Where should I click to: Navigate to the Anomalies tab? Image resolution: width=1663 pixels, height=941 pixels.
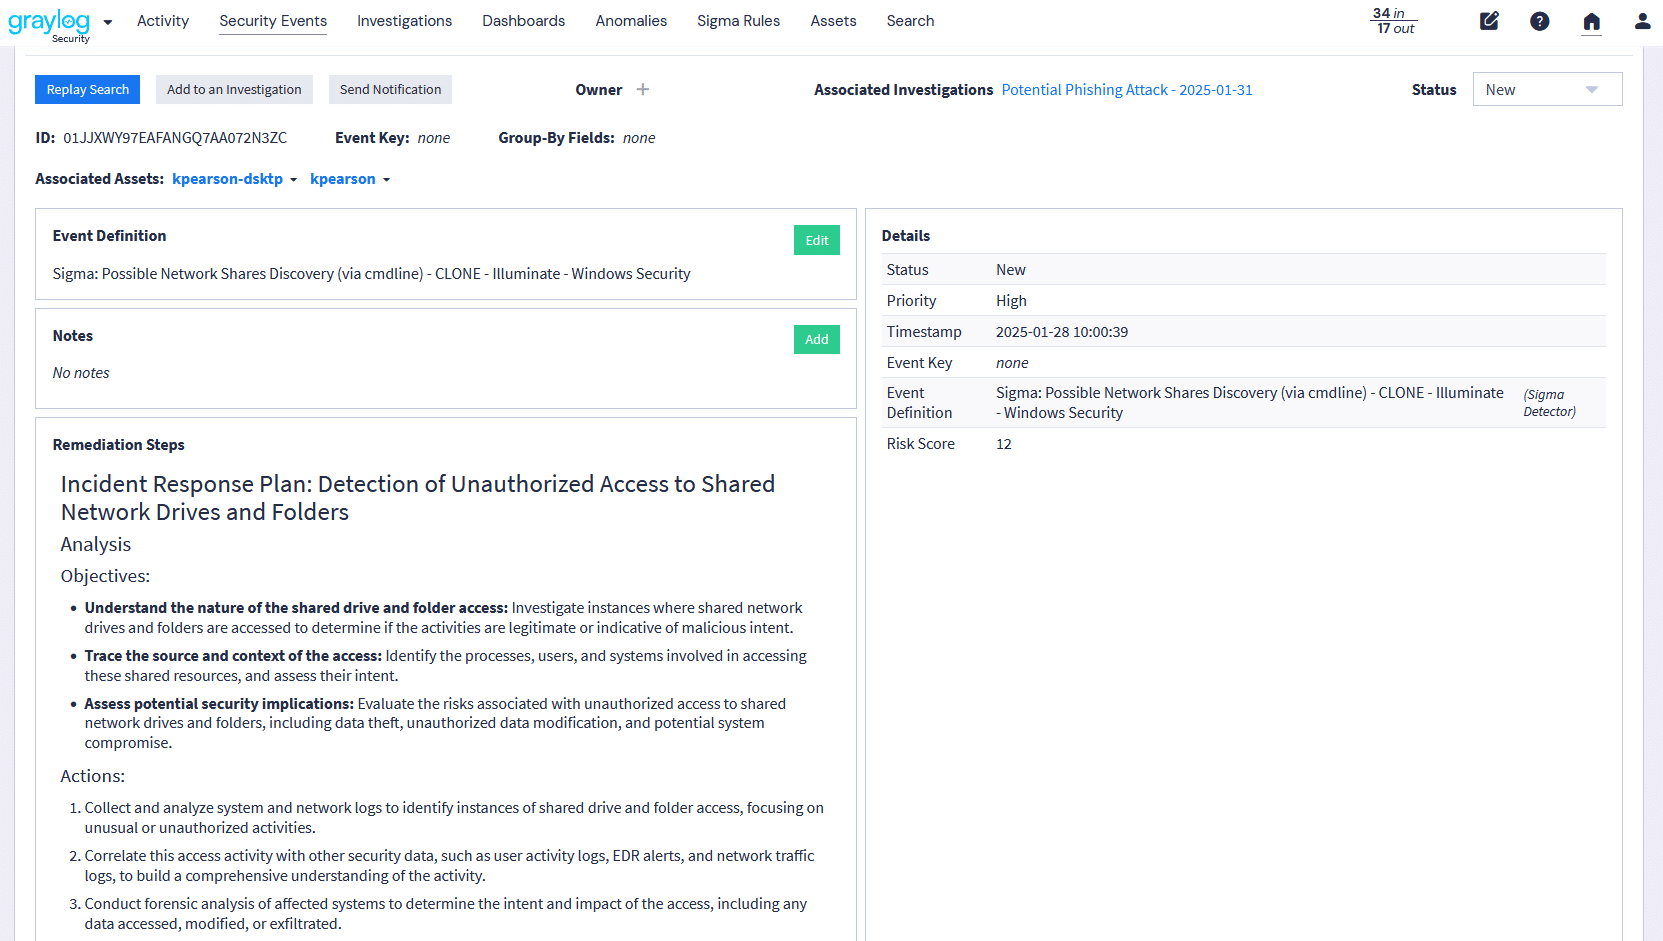coord(631,20)
